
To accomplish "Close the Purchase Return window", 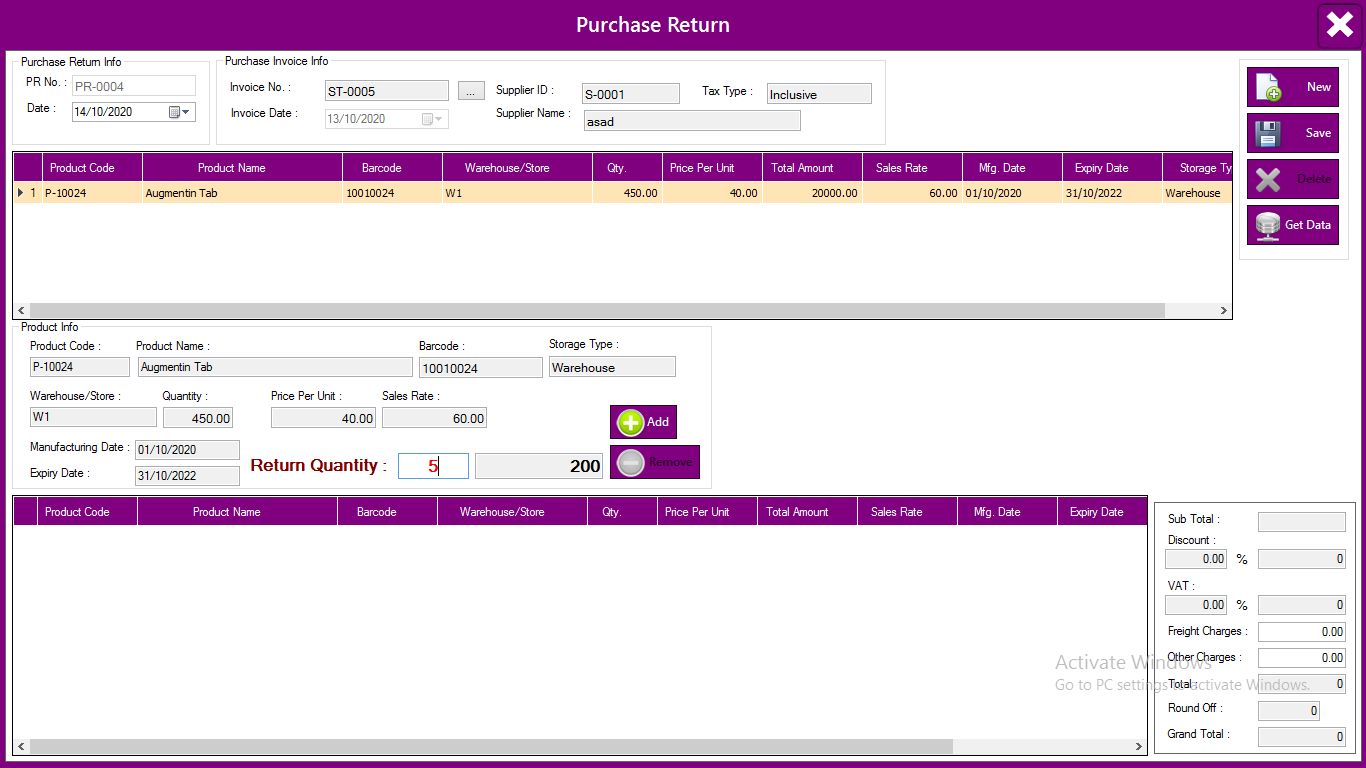I will (1339, 25).
